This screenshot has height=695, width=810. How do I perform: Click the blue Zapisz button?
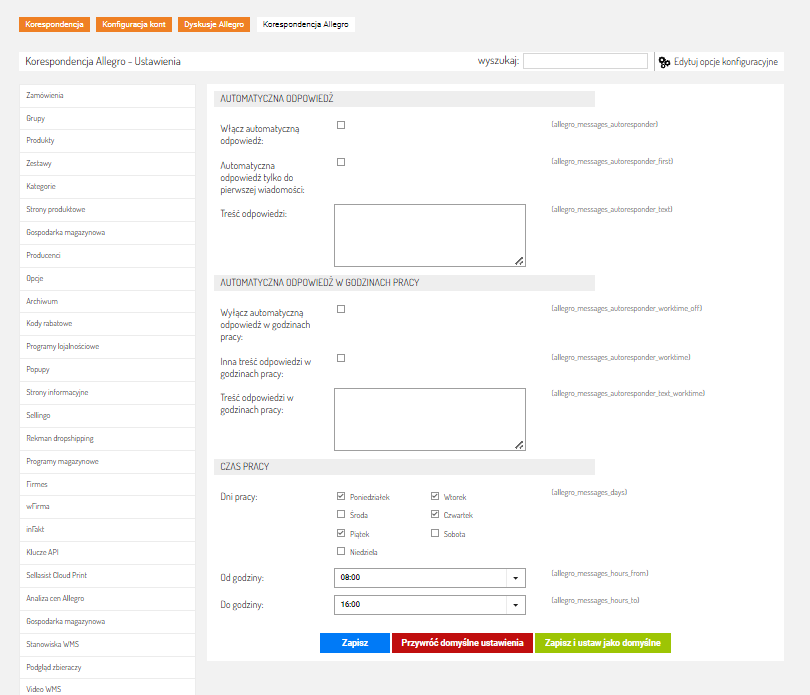point(355,643)
